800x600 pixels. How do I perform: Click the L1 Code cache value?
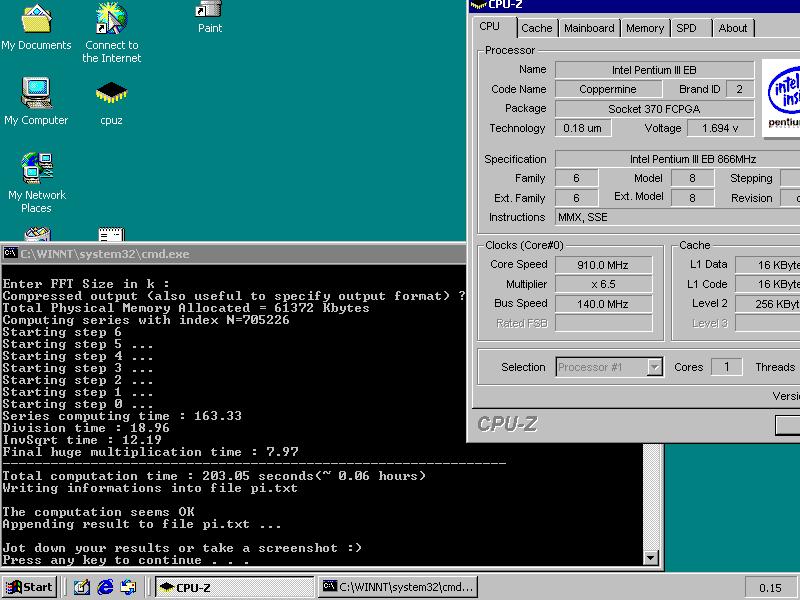coord(767,284)
